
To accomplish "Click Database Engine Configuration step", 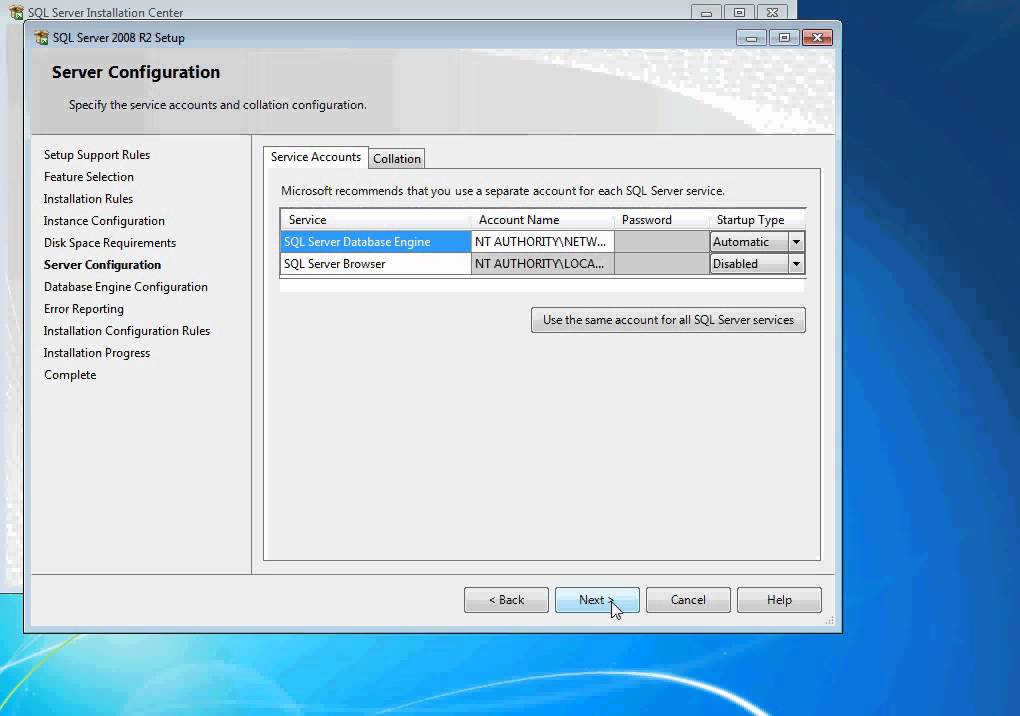I will click(x=126, y=287).
